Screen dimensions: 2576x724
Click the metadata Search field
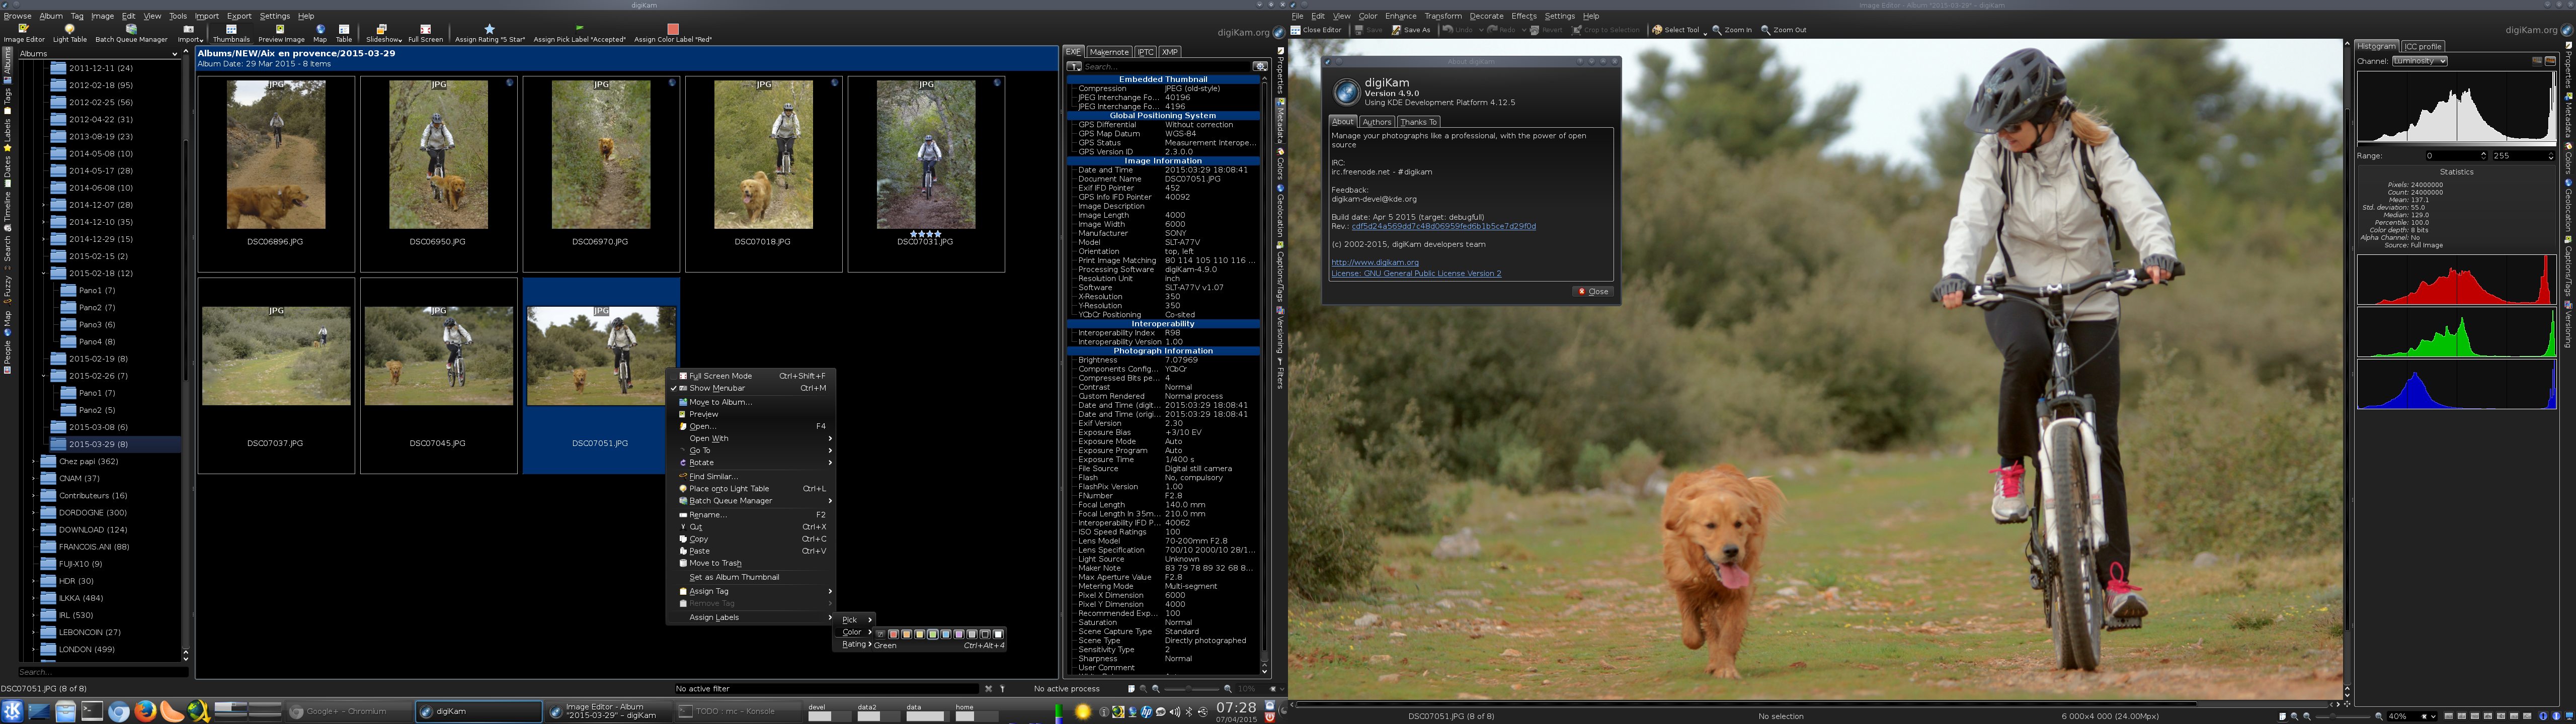pos(1166,66)
